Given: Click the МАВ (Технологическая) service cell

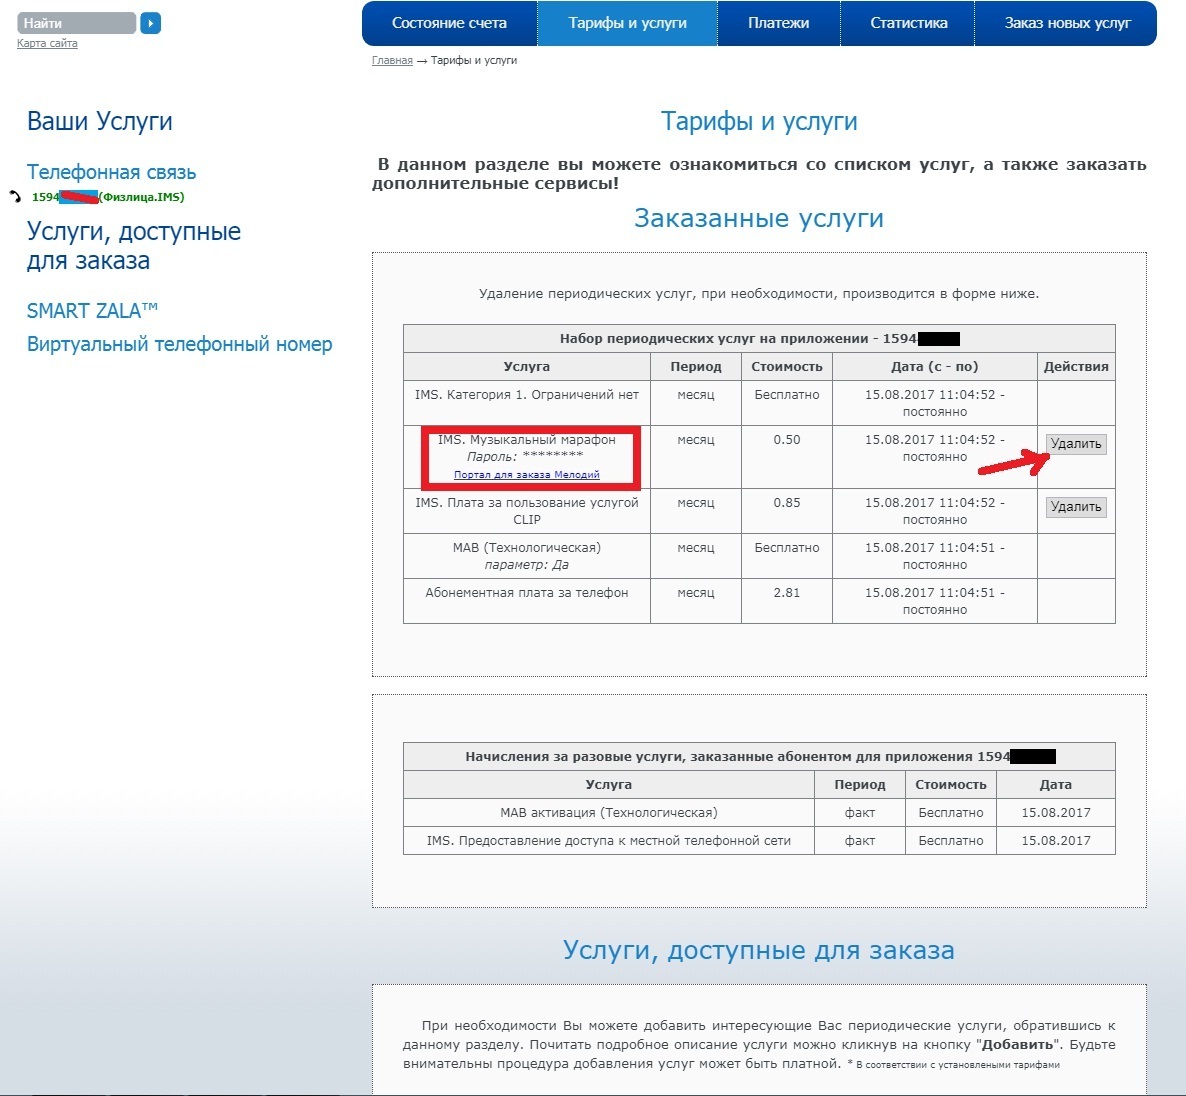Looking at the screenshot, I should click(x=526, y=556).
